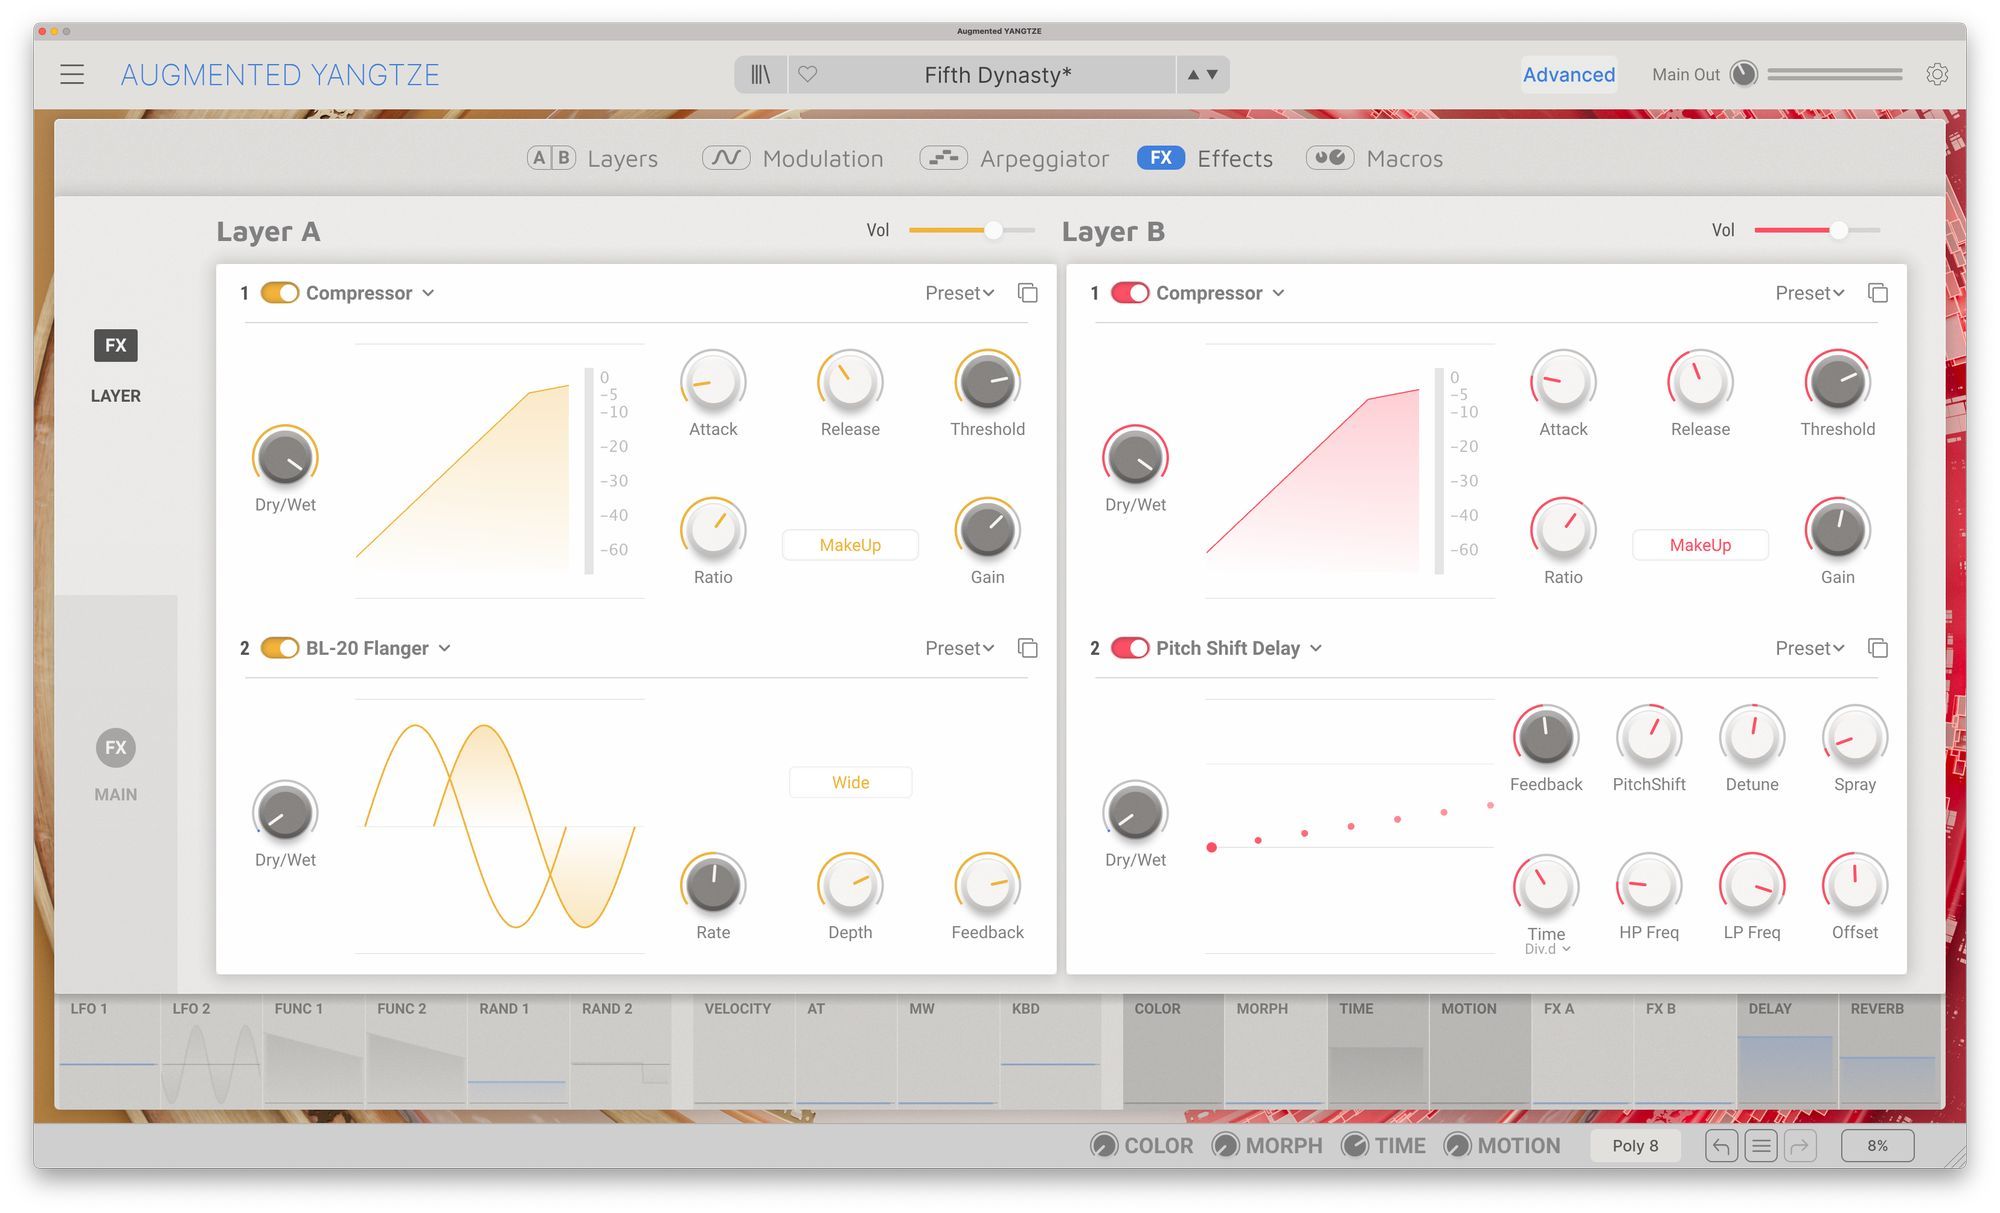The width and height of the screenshot is (2000, 1213).
Task: Click first red delay tap dot
Action: coord(1212,847)
